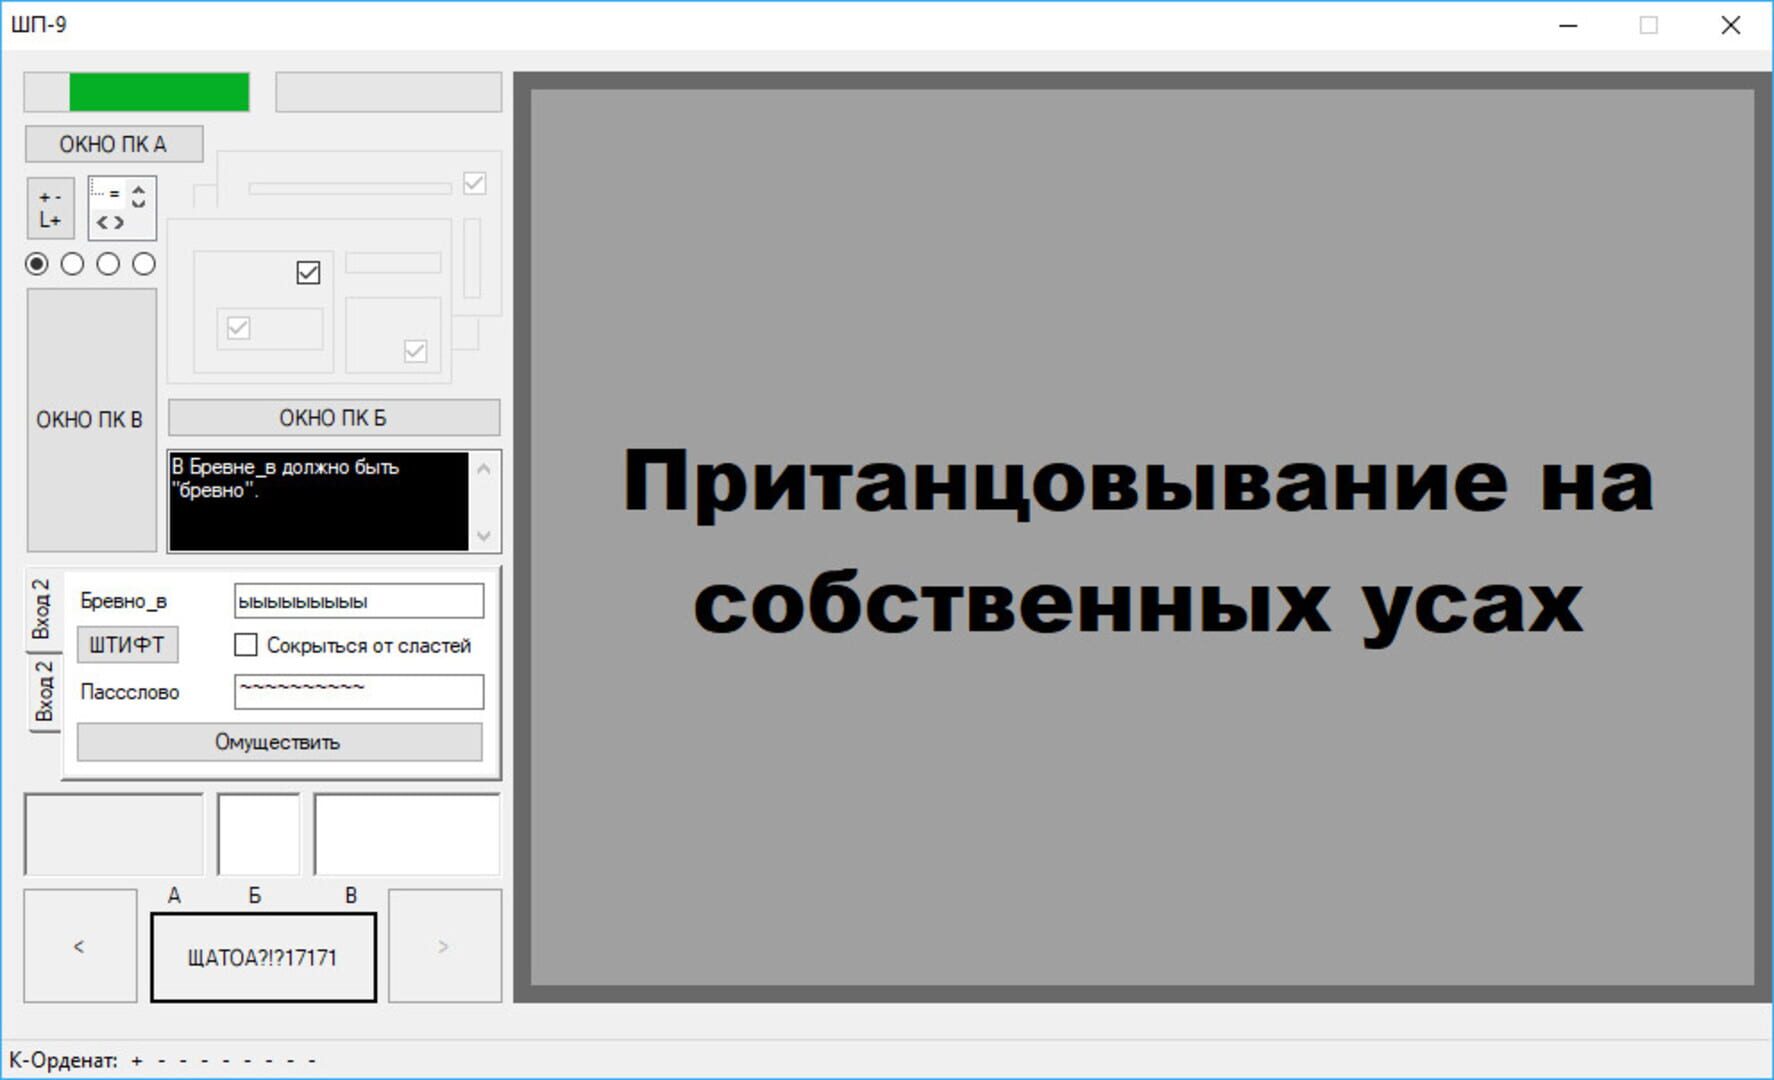Screen dimensions: 1774x1080
Task: Select the "+ - L+" tool icon
Action: [49, 207]
